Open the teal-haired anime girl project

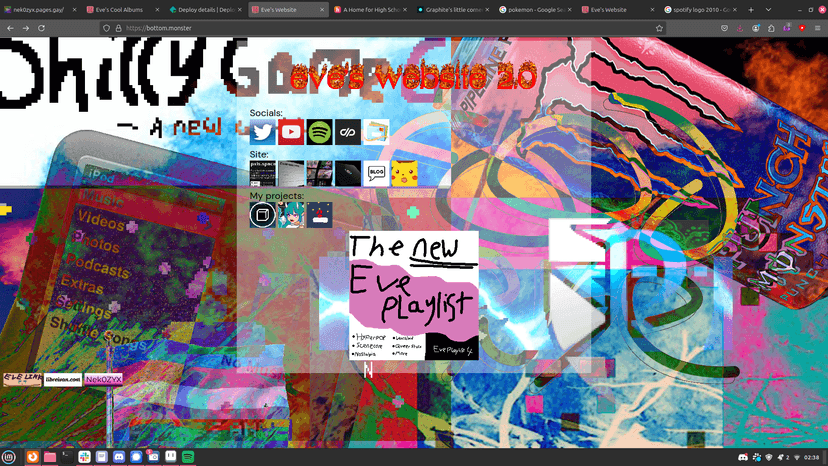click(x=291, y=215)
